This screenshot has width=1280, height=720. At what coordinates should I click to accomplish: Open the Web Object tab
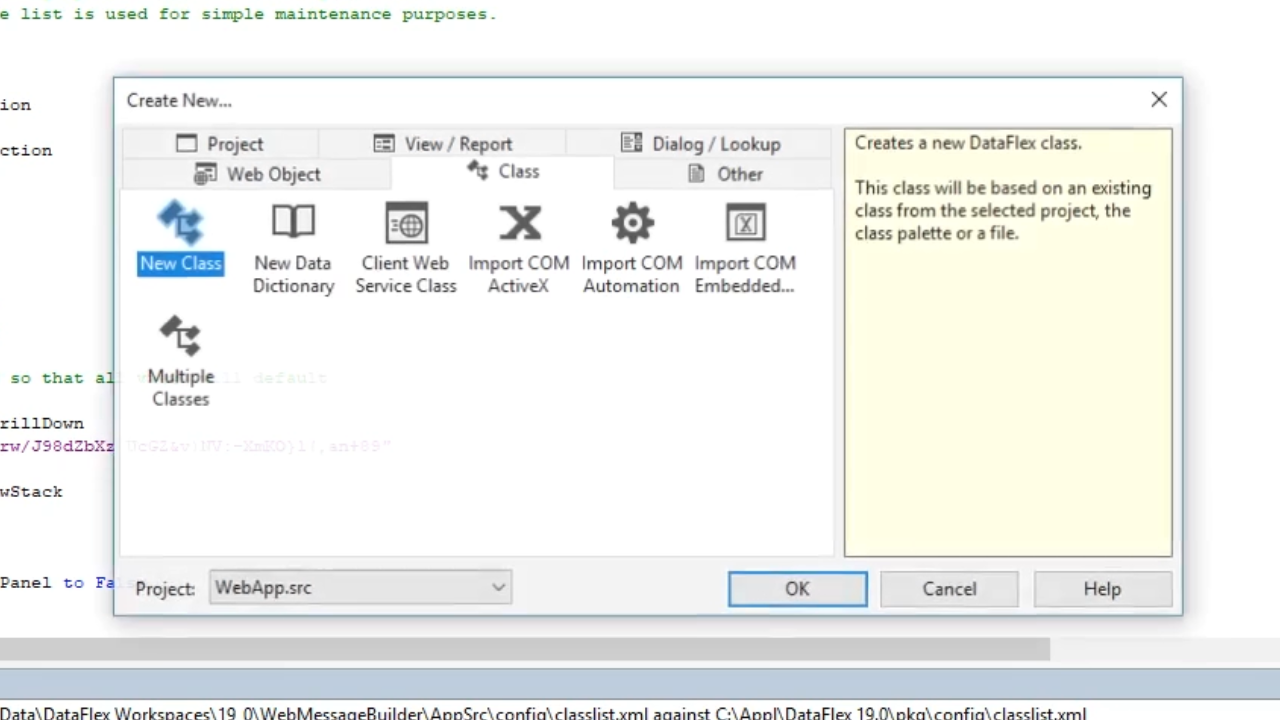[x=257, y=174]
